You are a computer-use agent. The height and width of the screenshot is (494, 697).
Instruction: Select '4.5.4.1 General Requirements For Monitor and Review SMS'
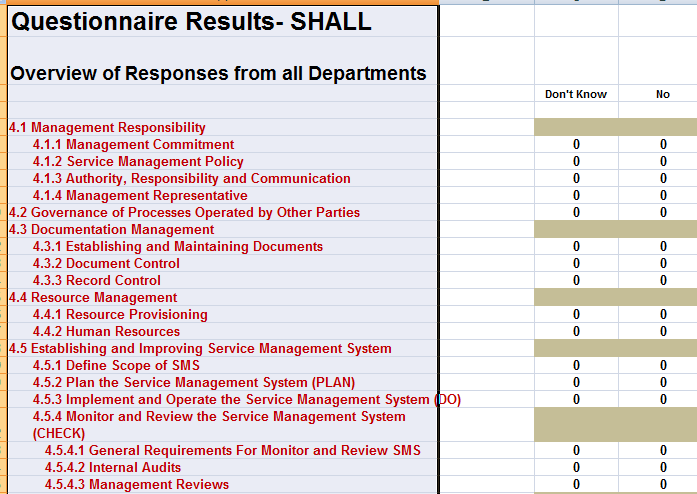pyautogui.click(x=232, y=450)
